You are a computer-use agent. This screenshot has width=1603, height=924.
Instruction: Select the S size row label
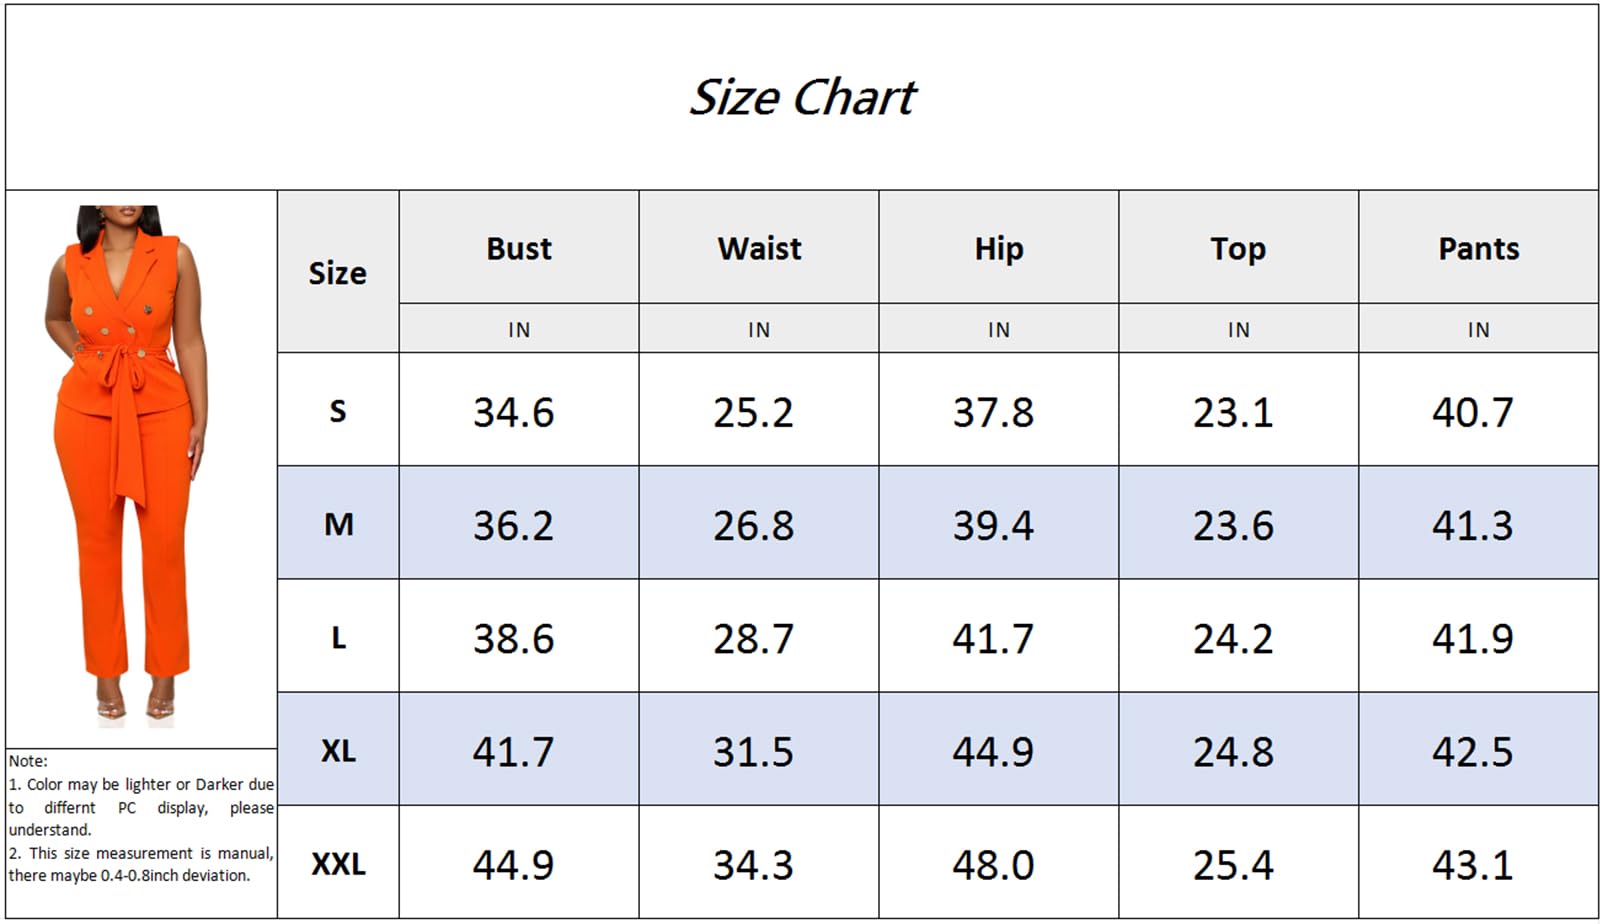(338, 411)
